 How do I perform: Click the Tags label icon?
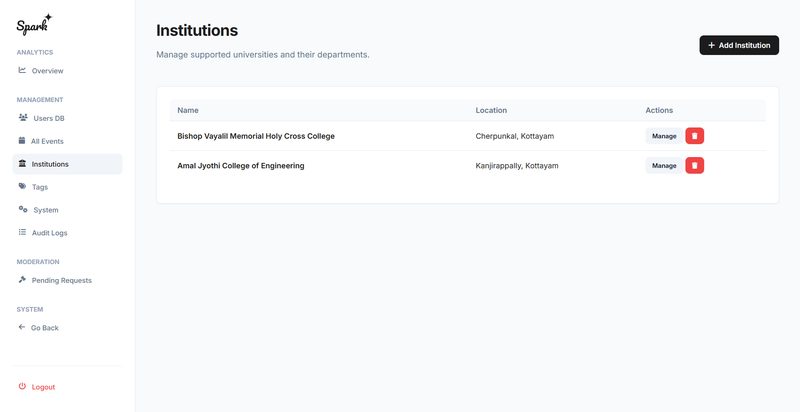(x=22, y=187)
